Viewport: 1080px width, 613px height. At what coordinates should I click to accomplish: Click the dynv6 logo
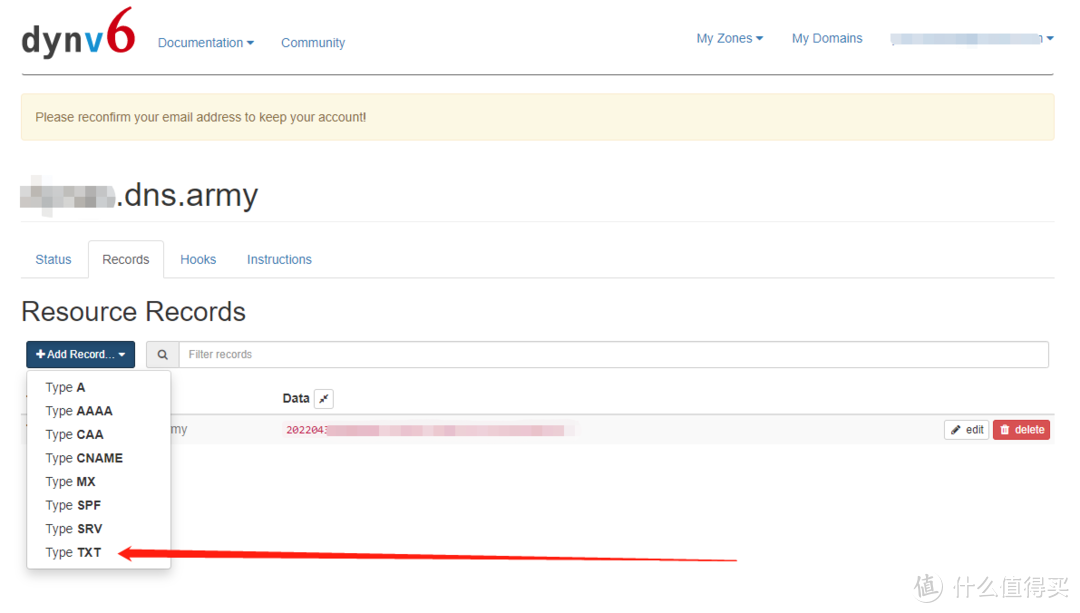[78, 32]
